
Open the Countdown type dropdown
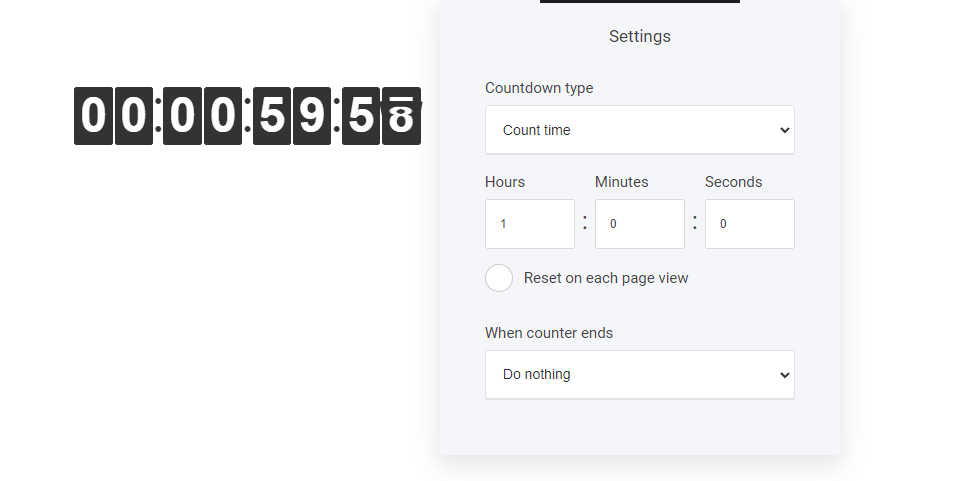tap(639, 130)
